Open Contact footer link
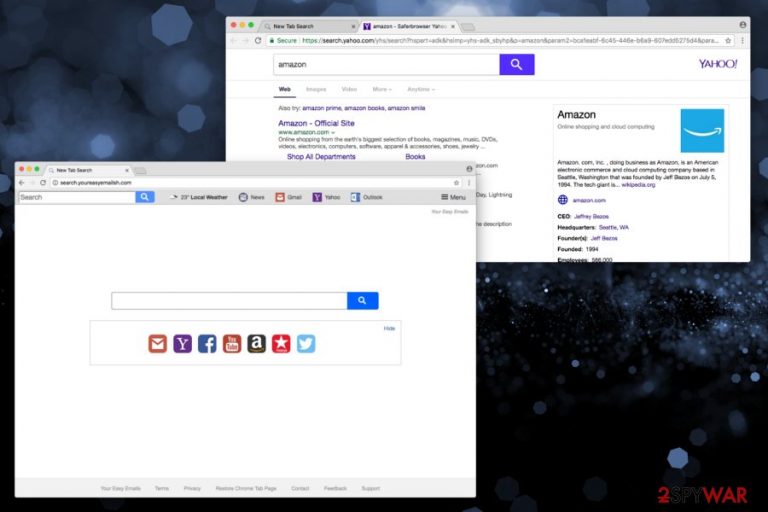Screen dimensions: 768x512 [300, 488]
